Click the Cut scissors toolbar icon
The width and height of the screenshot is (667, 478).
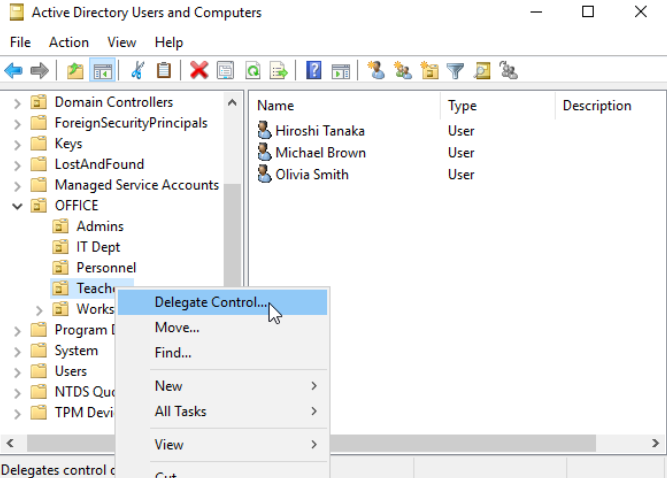point(137,71)
